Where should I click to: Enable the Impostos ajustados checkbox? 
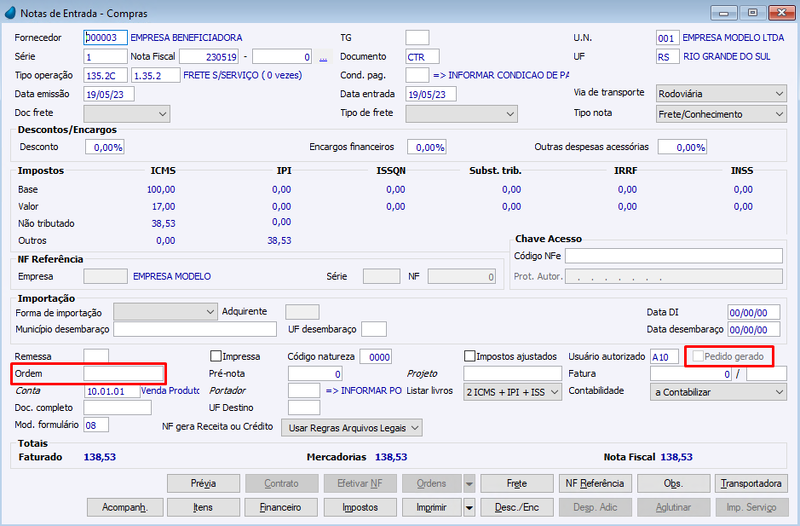(470, 356)
